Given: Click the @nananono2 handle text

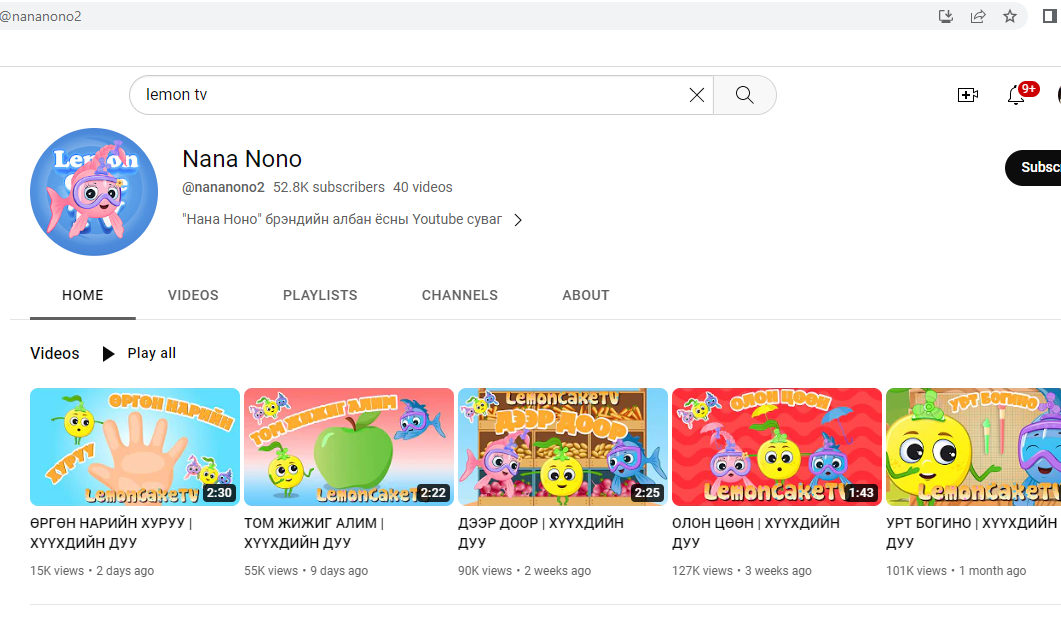Looking at the screenshot, I should pos(223,187).
